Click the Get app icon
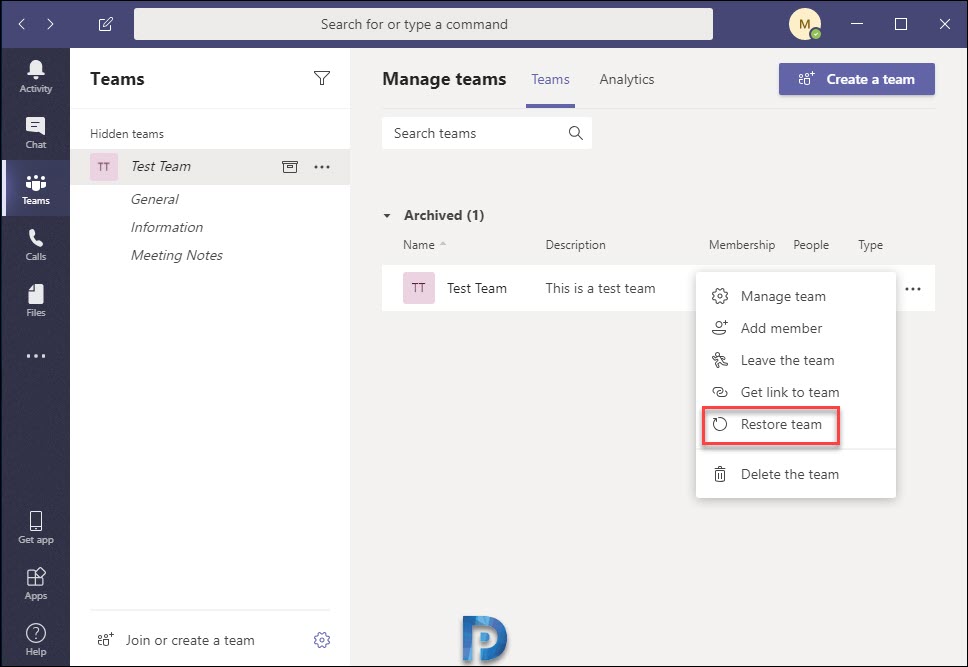968x667 pixels. (35, 527)
